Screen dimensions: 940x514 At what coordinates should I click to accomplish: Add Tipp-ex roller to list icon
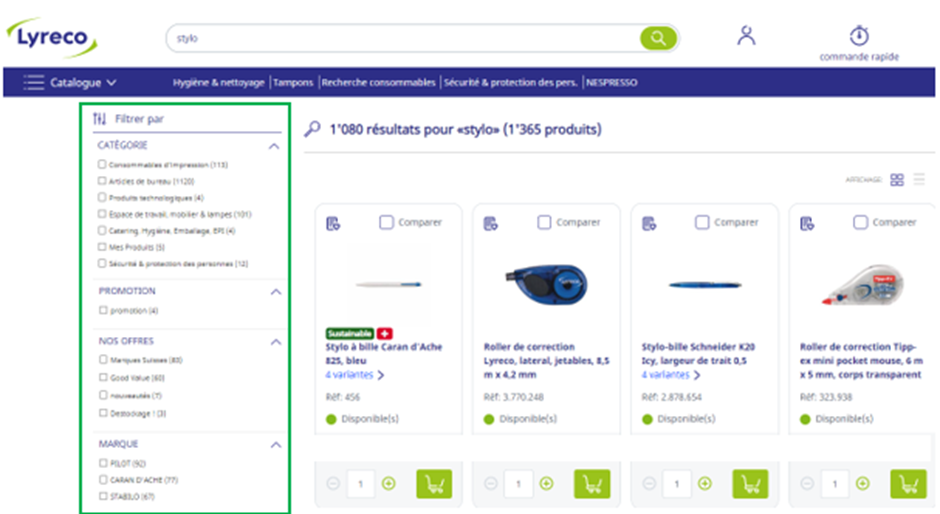pyautogui.click(x=807, y=224)
